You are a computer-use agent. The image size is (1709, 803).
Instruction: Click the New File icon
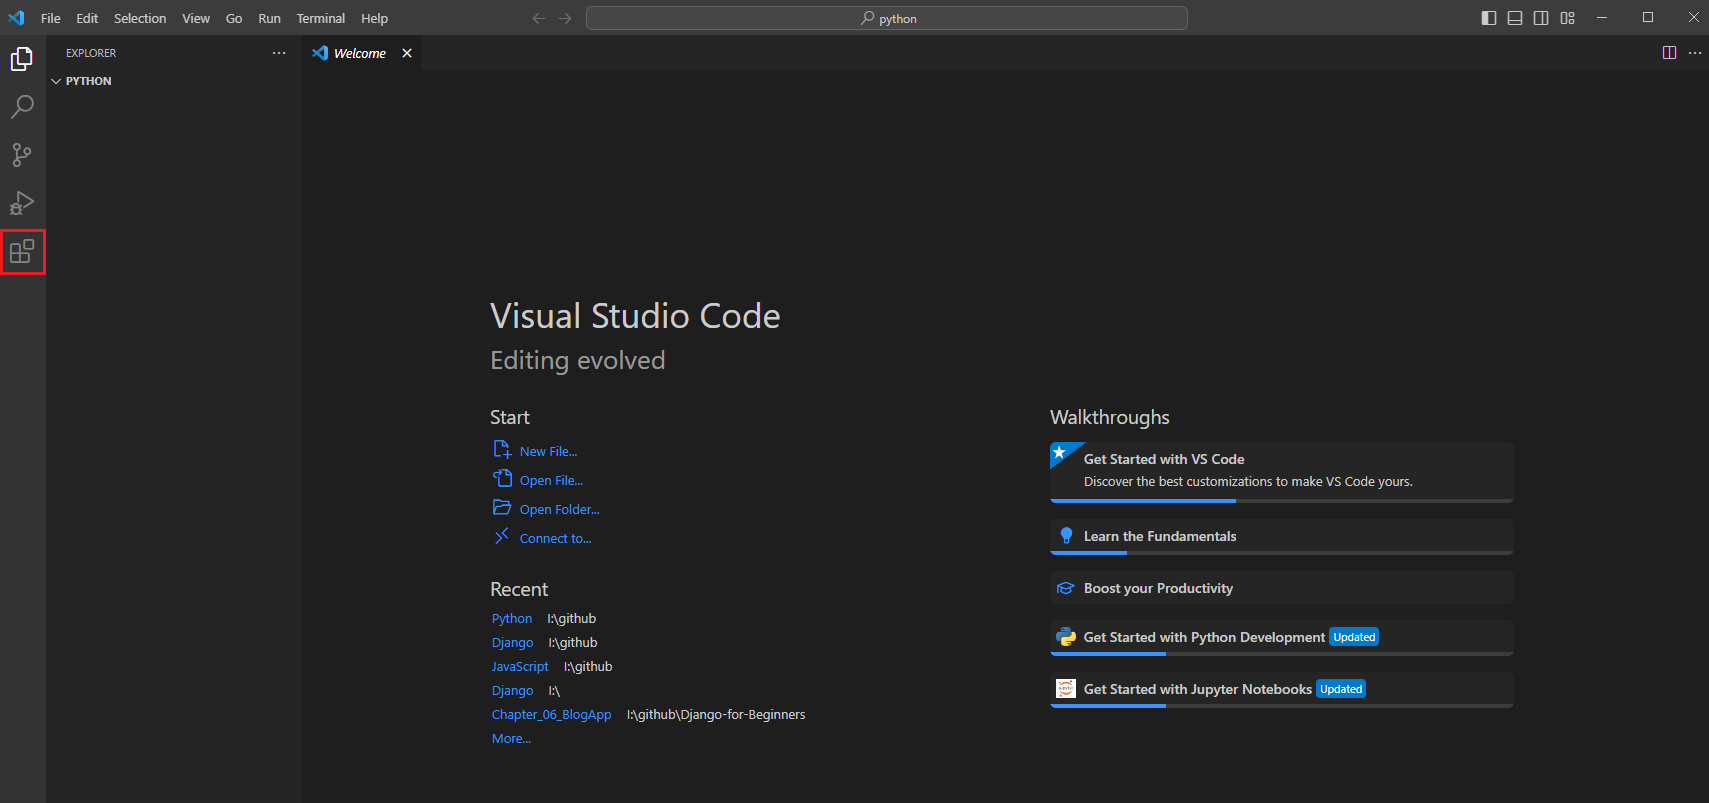(x=502, y=450)
